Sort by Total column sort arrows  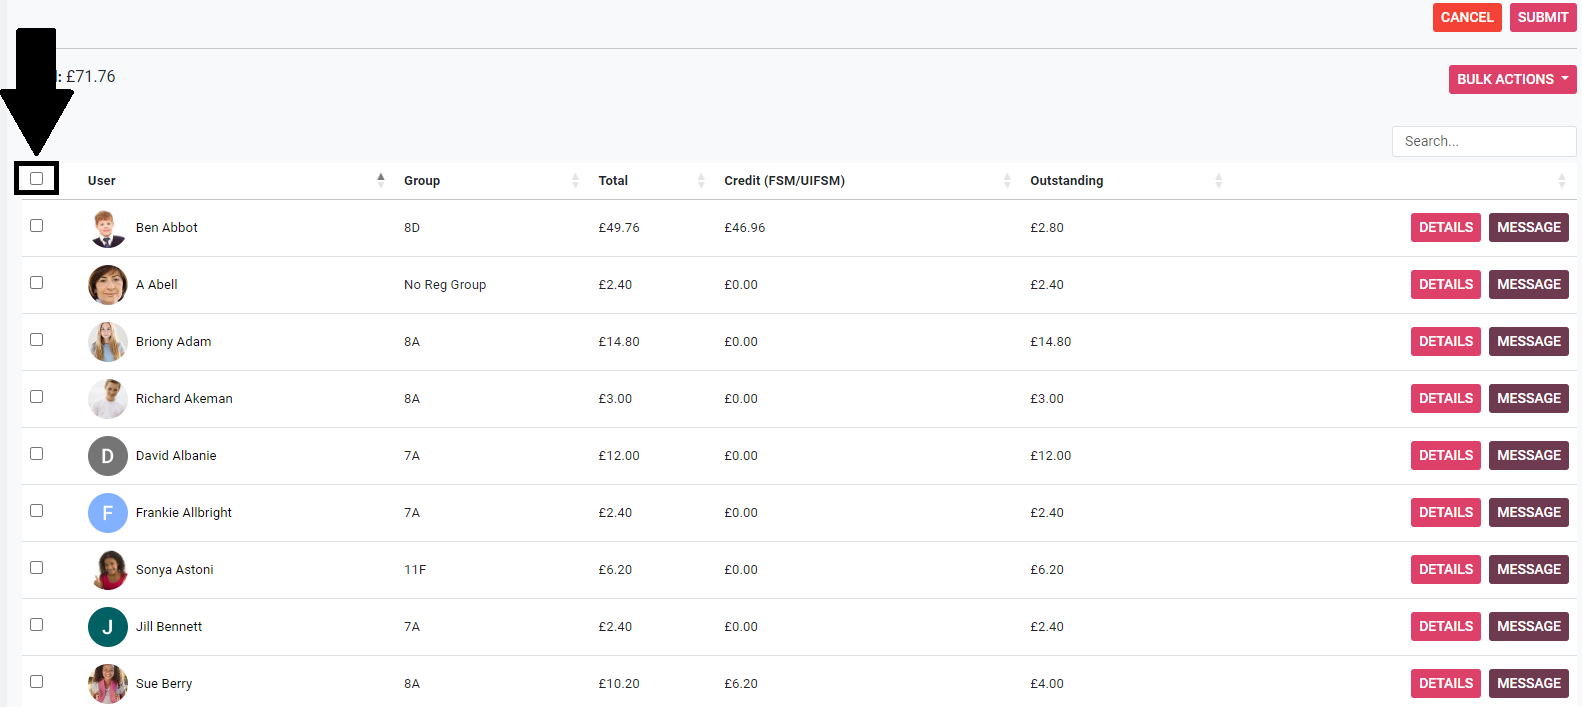tap(700, 180)
